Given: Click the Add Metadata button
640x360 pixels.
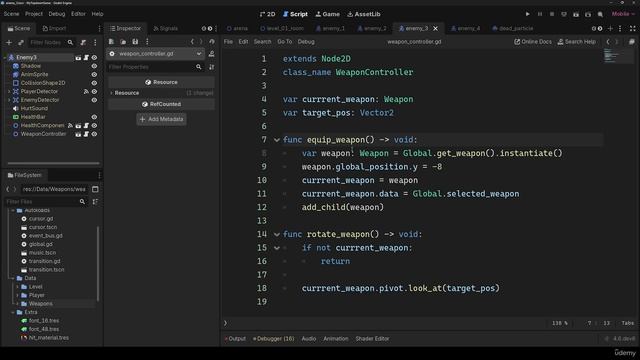Looking at the screenshot, I should click(x=162, y=119).
